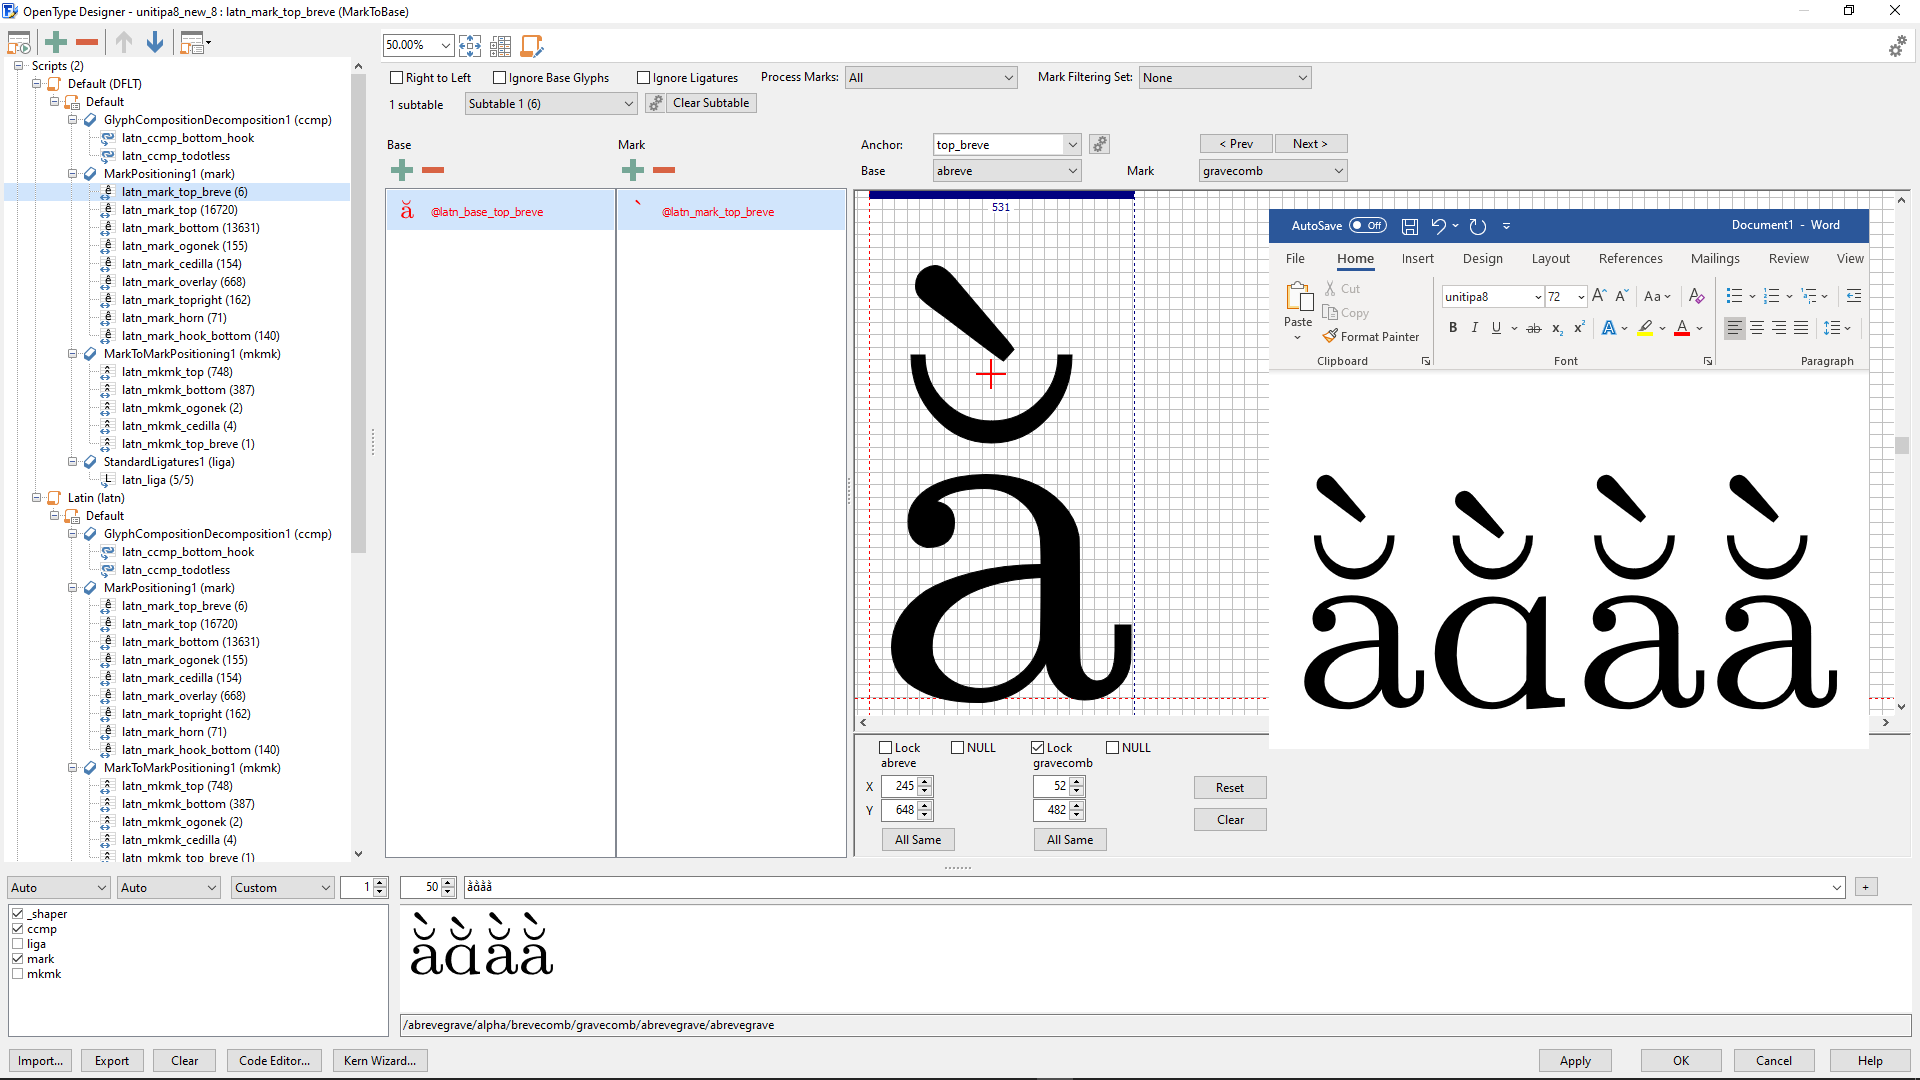Enable the Ignore Base Glyphs checkbox
Screen dimensions: 1920x1080
coord(500,77)
